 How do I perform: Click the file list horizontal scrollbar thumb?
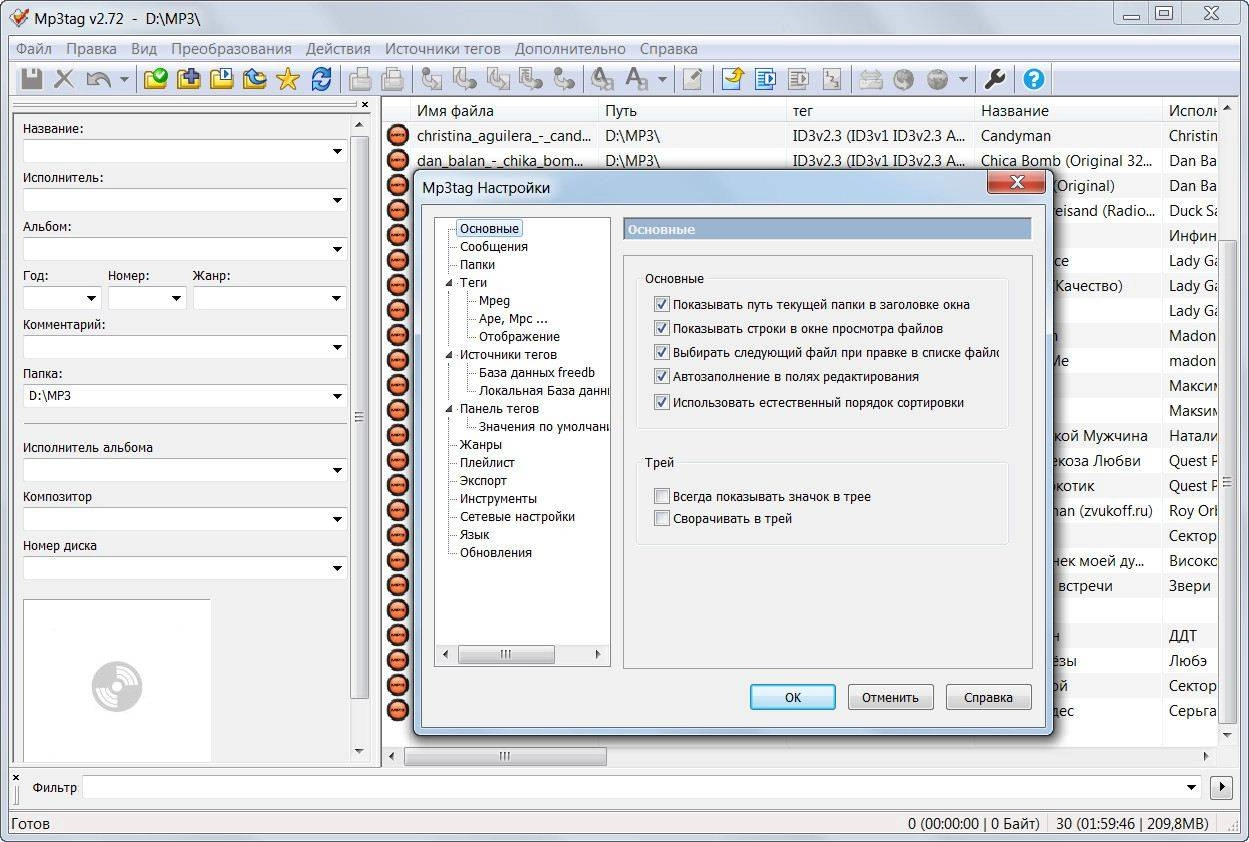click(505, 757)
